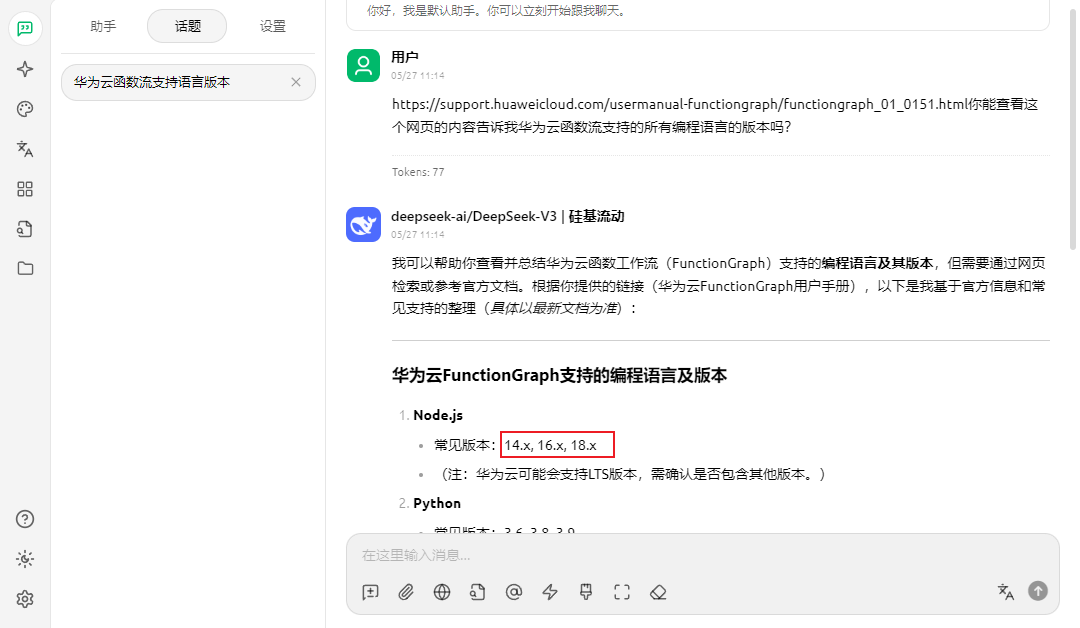Click the lightning quick phrases icon

point(550,592)
